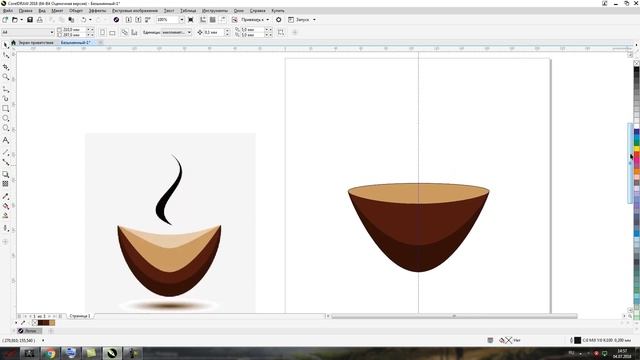Select the Polygon tool
Image resolution: width=640 pixels, height=360 pixels.
click(5, 128)
